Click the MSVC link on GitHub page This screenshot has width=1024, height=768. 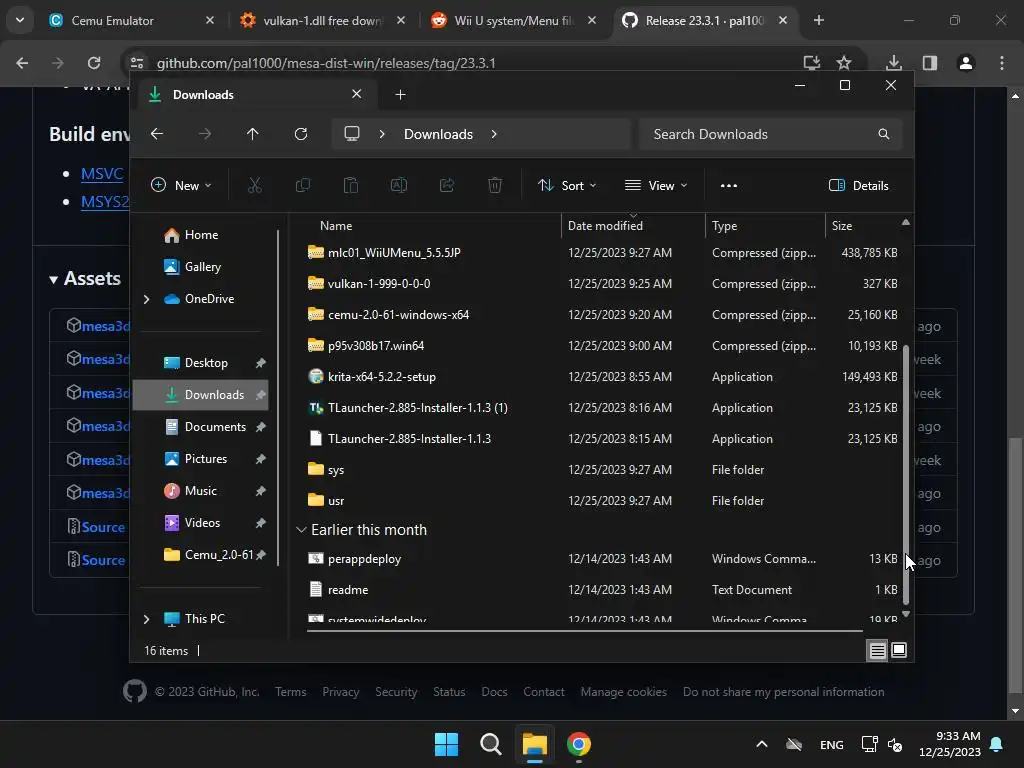click(102, 174)
